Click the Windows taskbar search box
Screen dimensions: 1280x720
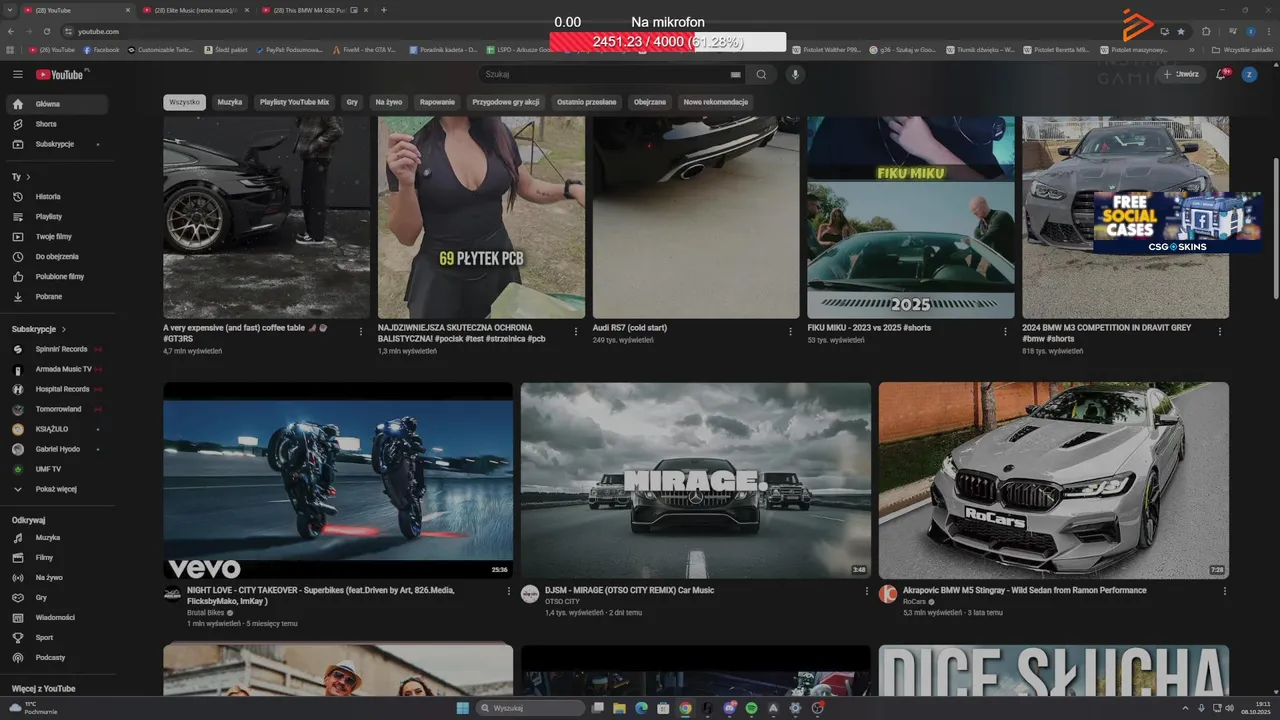[x=528, y=708]
